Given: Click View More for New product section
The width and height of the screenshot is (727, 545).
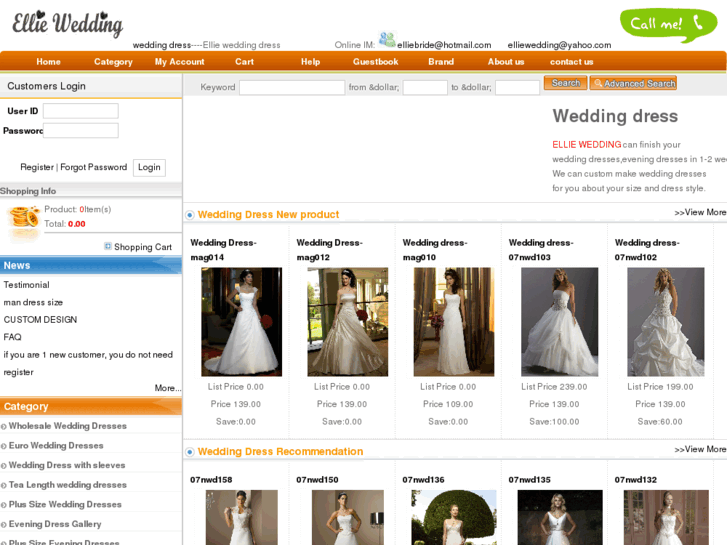Looking at the screenshot, I should 700,212.
